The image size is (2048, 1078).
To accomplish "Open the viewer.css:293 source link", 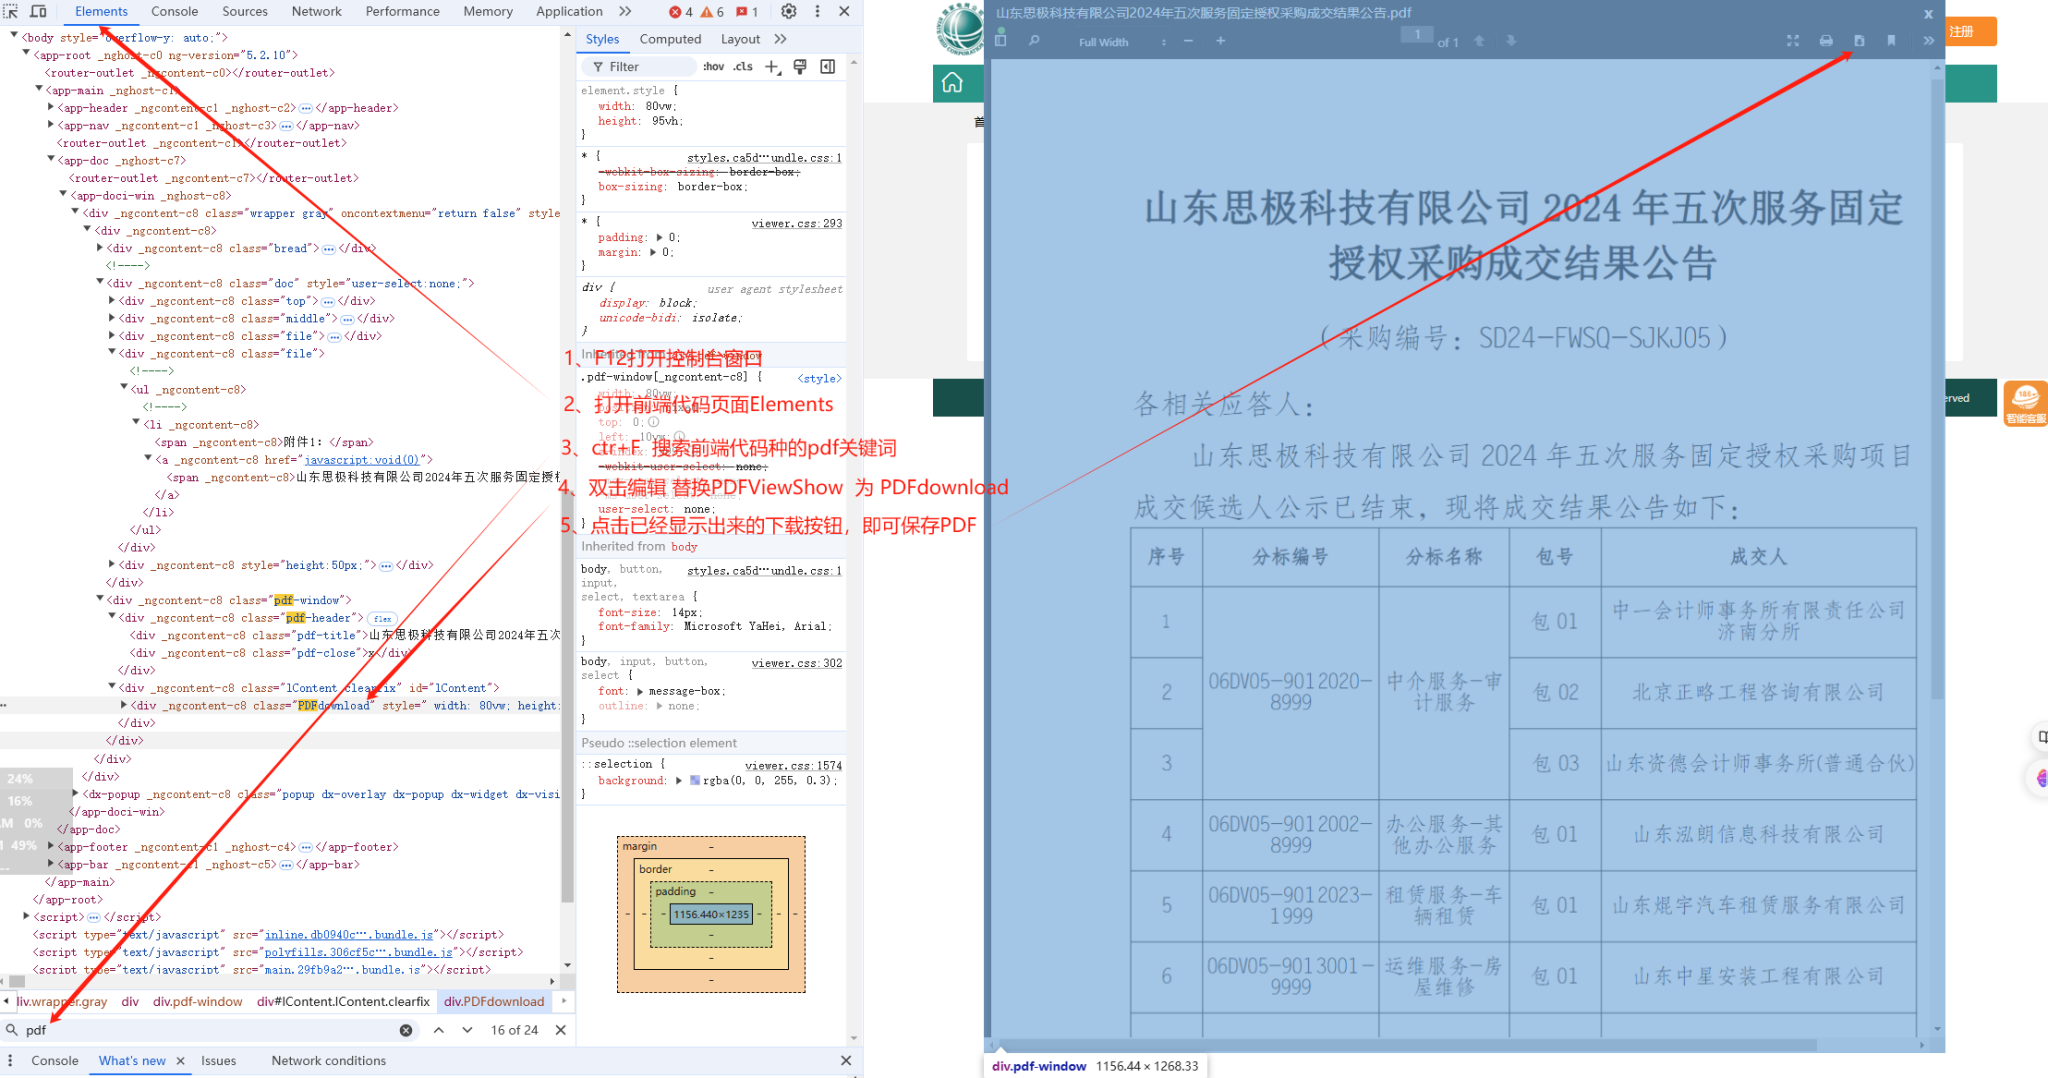I will 797,223.
